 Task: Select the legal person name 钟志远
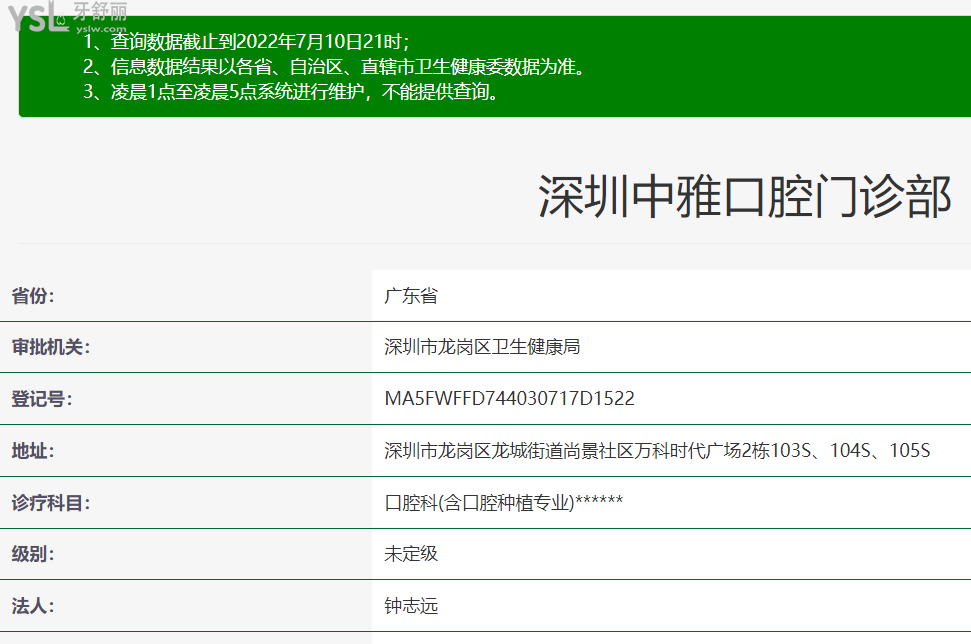[411, 606]
